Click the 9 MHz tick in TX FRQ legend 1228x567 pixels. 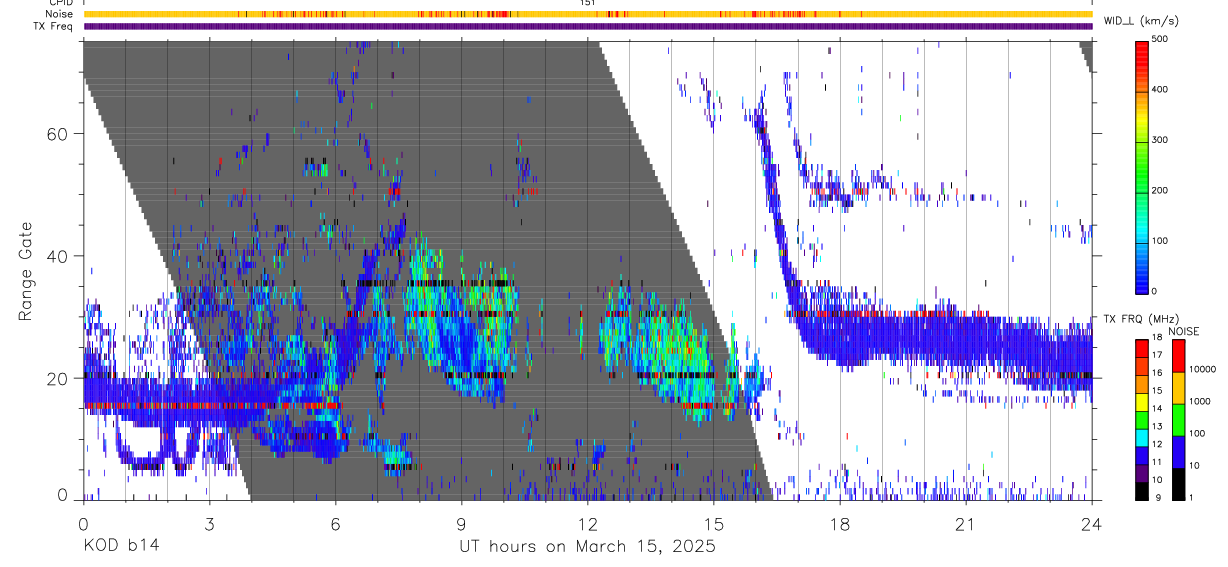click(1157, 497)
